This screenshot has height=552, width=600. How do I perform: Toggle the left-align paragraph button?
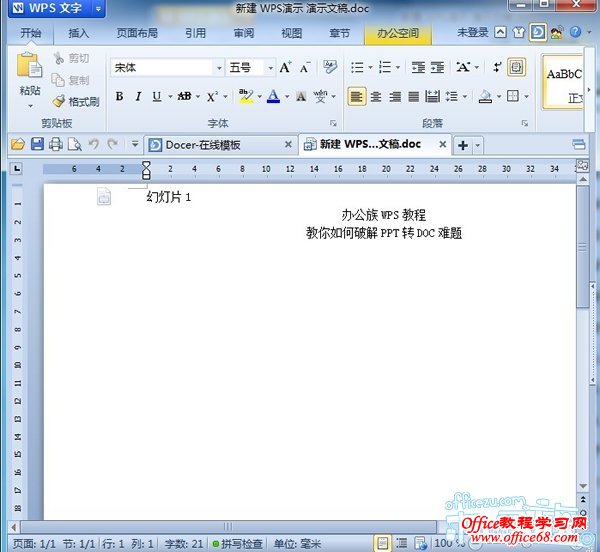pos(356,97)
